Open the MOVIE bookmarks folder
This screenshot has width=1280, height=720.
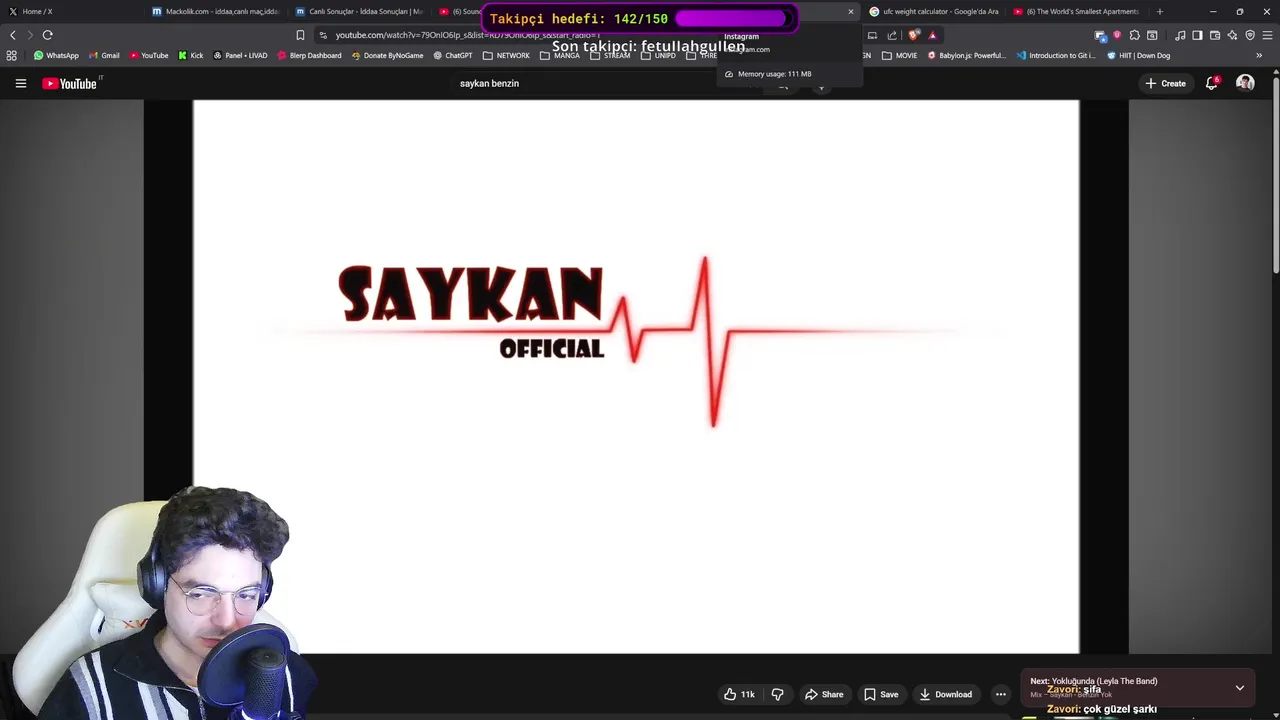(x=899, y=55)
